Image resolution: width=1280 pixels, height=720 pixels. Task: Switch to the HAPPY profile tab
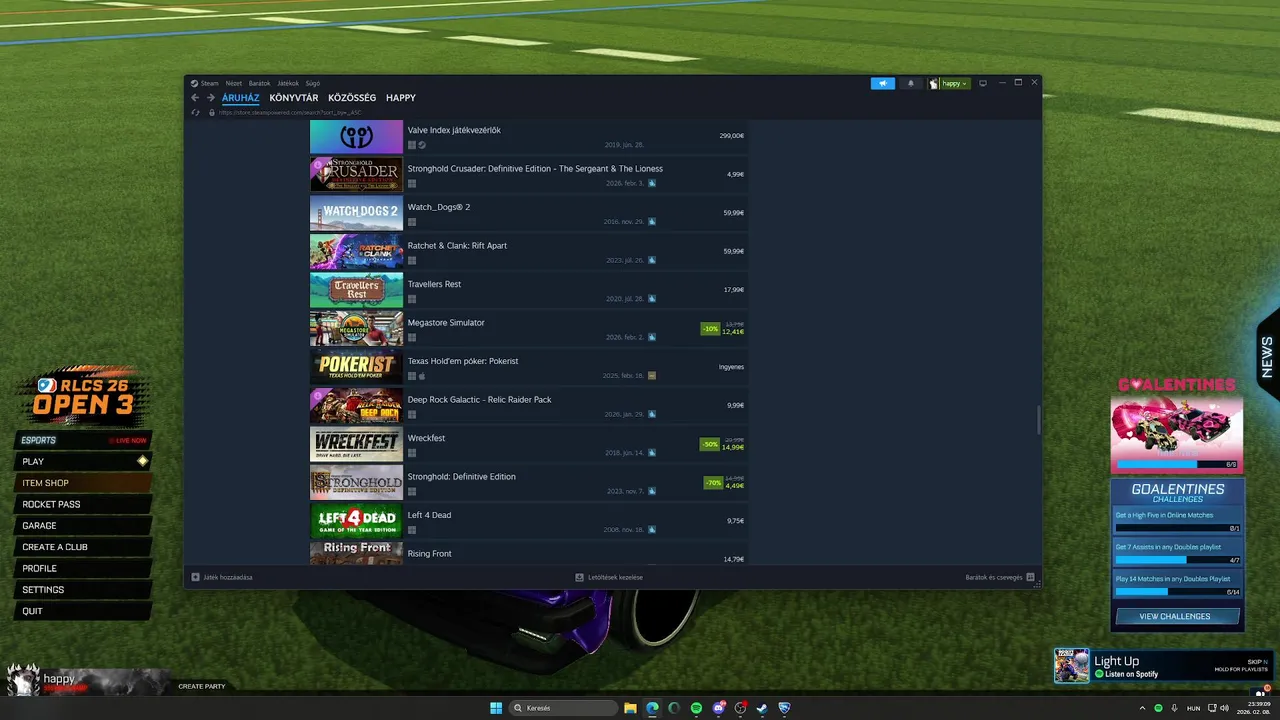point(401,98)
